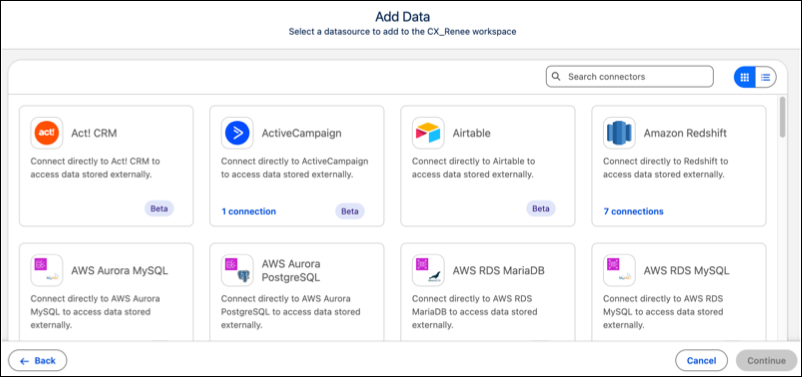Screen dimensions: 802x377
Task: Click the Cancel button
Action: 701,361
